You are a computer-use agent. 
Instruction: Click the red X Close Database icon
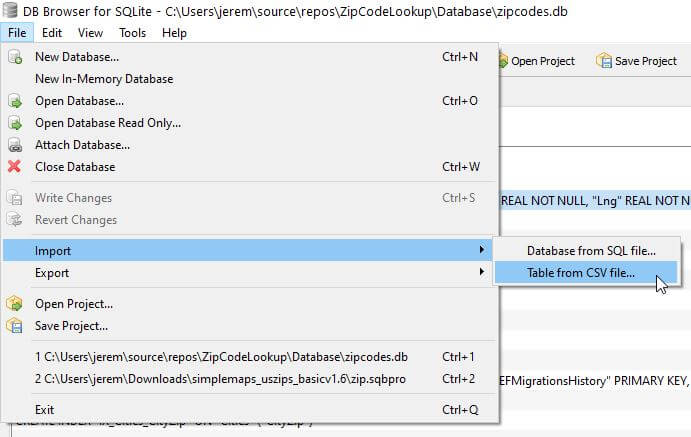pos(15,167)
